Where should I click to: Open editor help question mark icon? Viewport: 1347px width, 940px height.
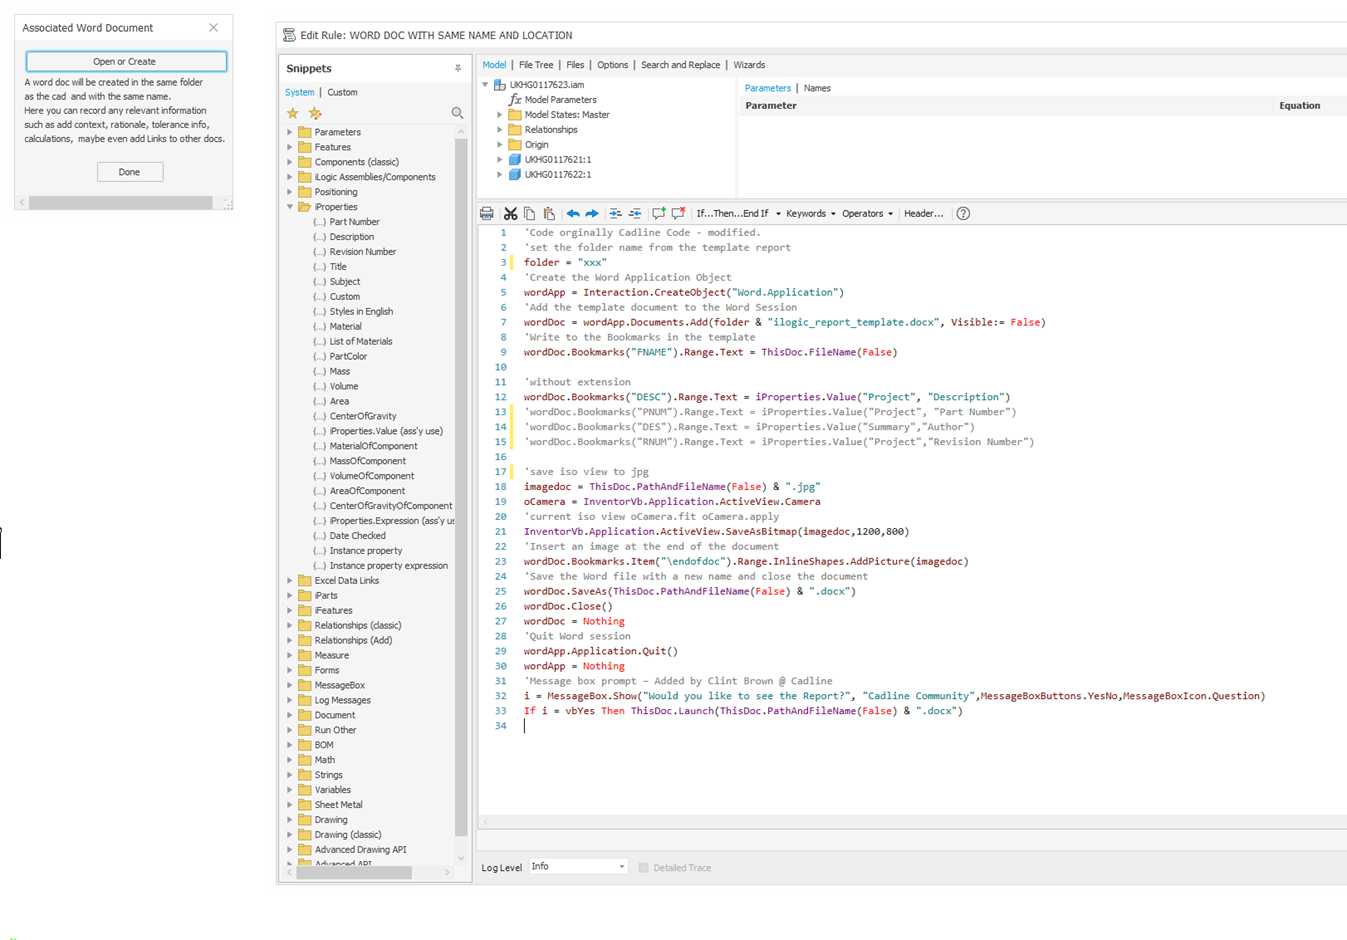click(963, 213)
